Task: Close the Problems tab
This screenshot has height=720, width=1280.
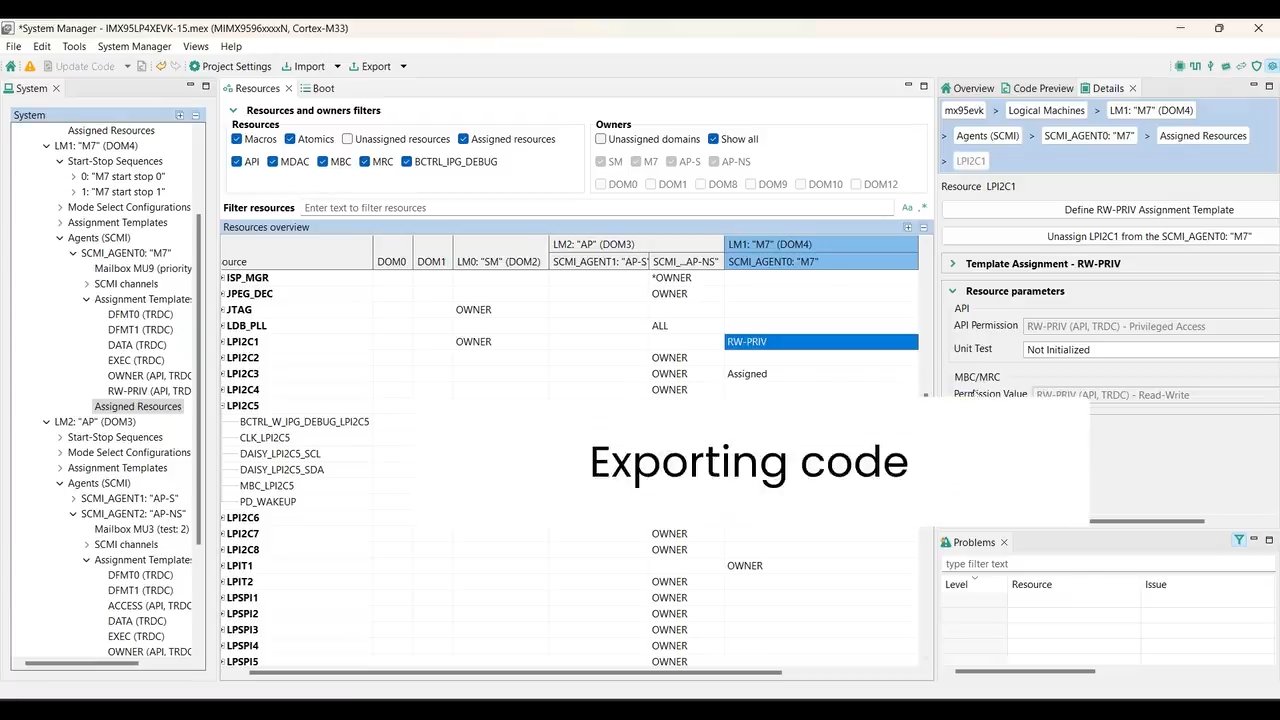Action: 1004,542
